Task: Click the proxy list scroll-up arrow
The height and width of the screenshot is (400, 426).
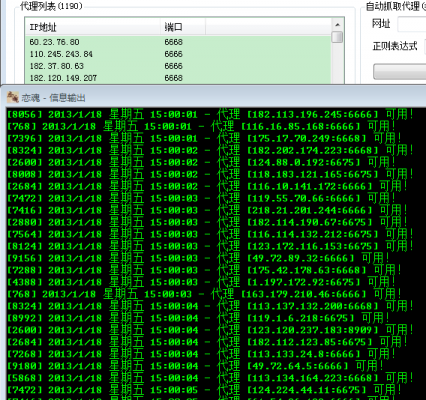Action: tap(337, 25)
